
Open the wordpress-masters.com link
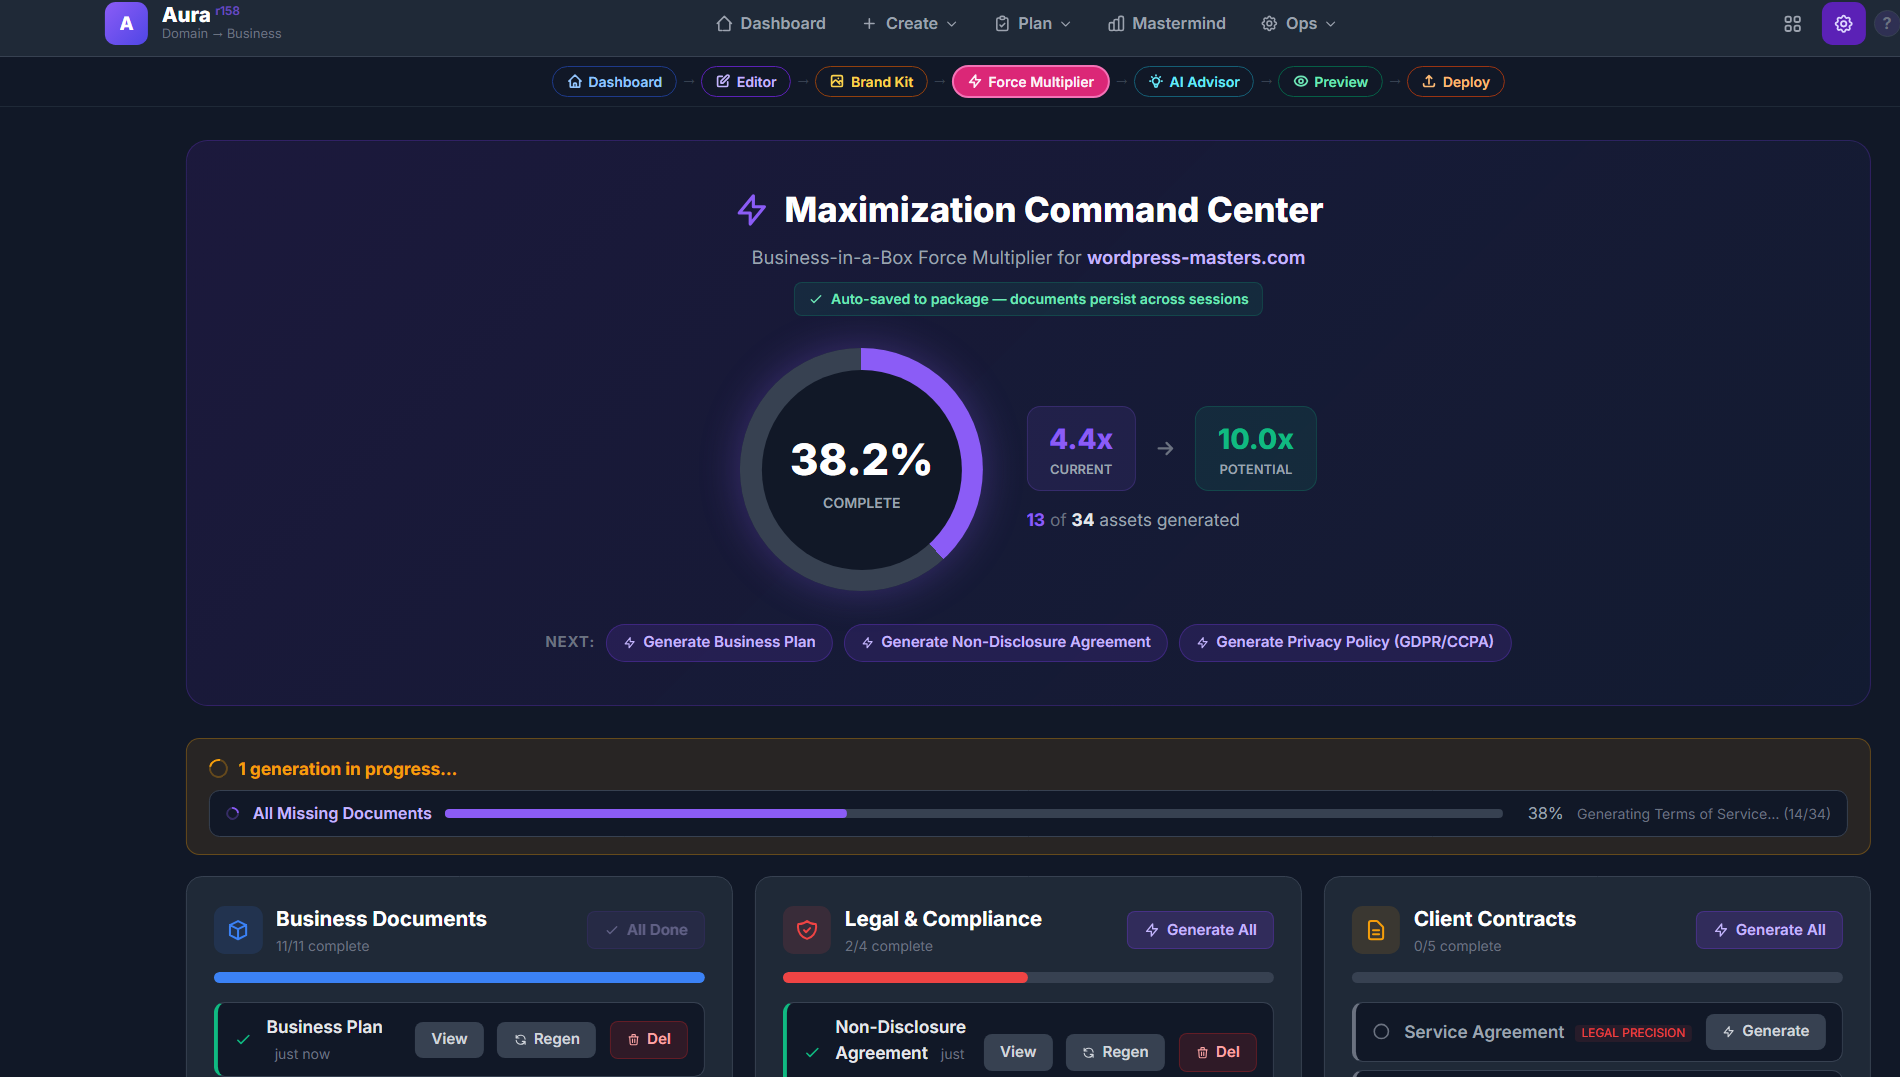coord(1195,258)
